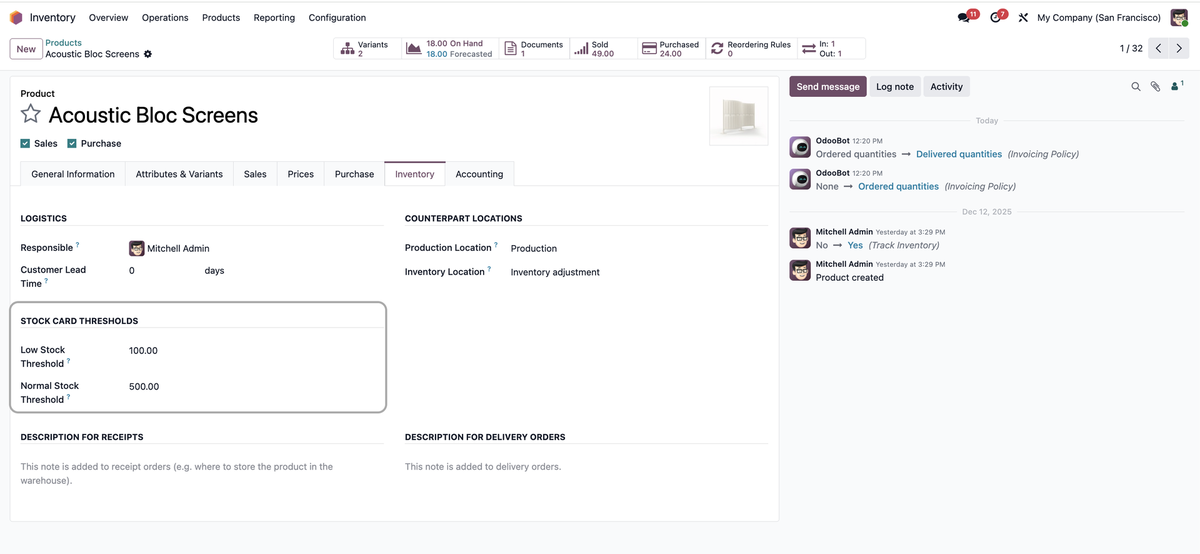This screenshot has height=554, width=1200.
Task: Switch to the Purchase tab
Action: tap(354, 174)
